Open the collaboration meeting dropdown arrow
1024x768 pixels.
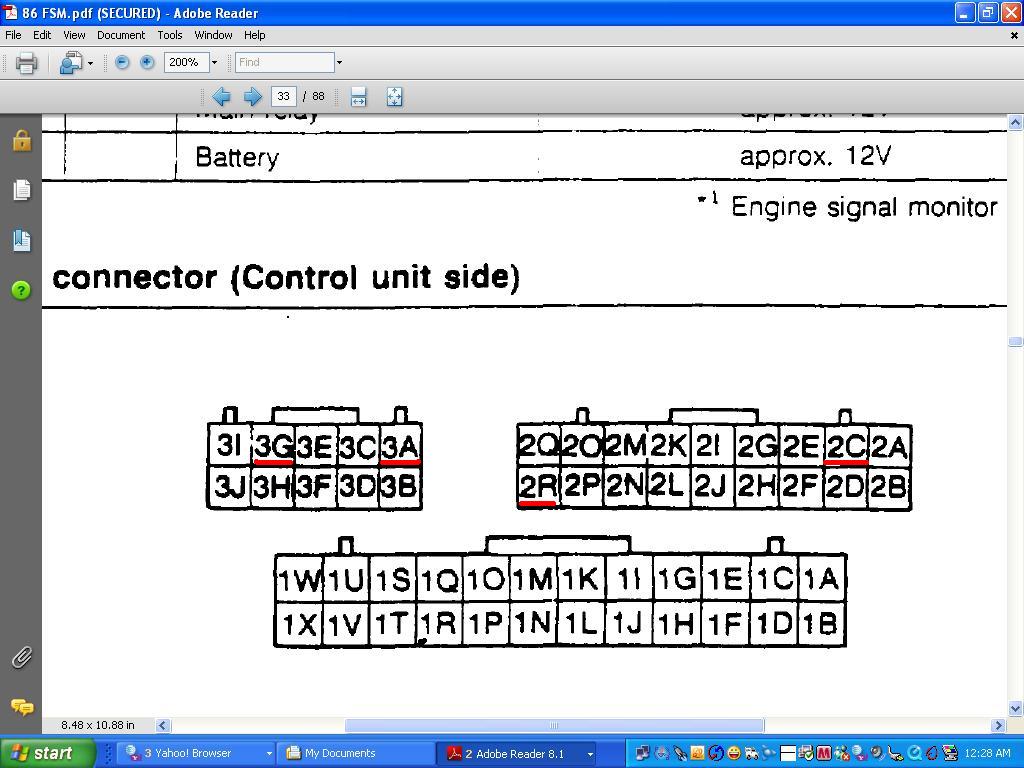[90, 63]
